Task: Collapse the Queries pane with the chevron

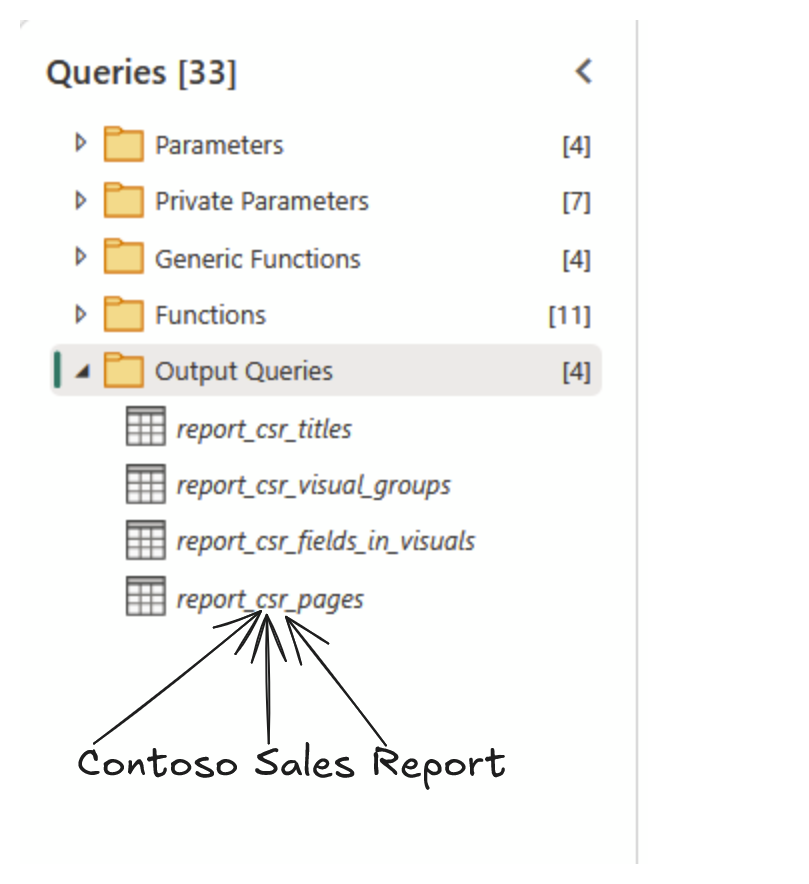Action: [584, 72]
